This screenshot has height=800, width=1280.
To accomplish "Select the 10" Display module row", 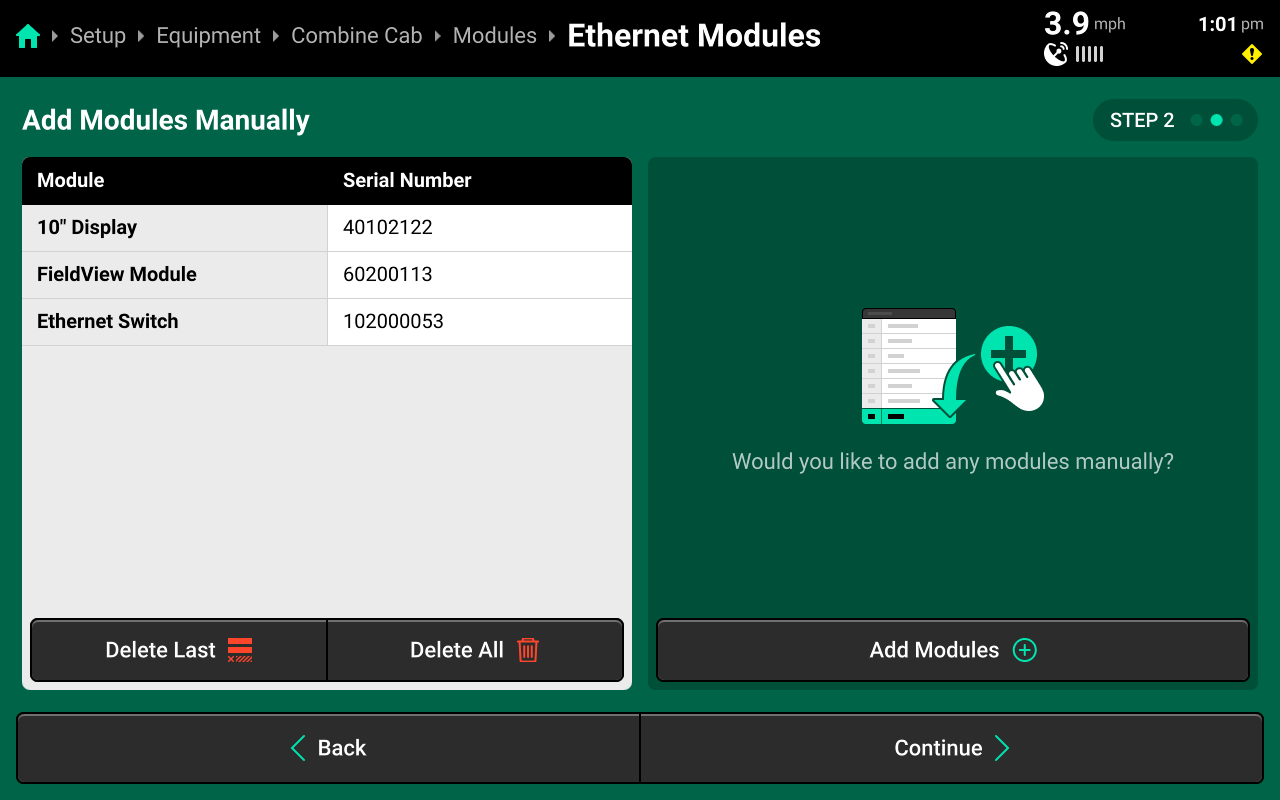I will pyautogui.click(x=175, y=228).
